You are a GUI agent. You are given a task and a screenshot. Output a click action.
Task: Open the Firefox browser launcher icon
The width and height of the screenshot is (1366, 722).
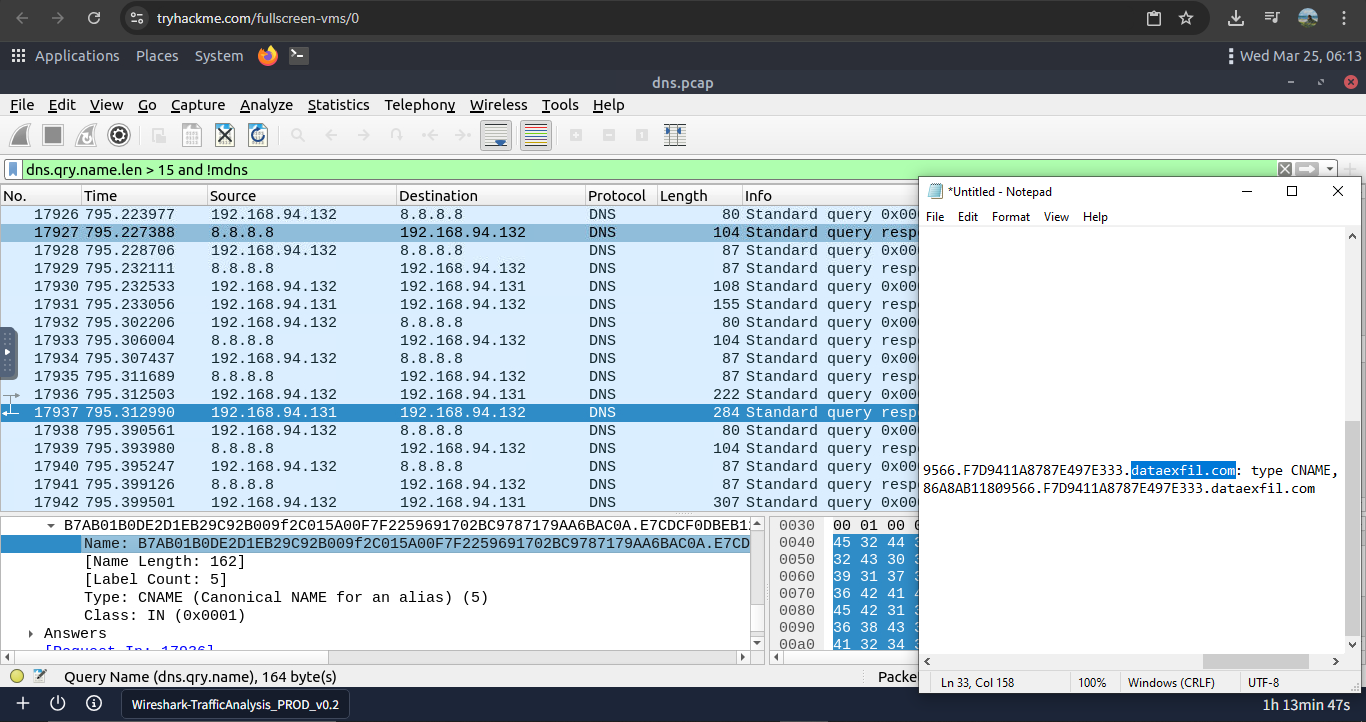click(267, 56)
